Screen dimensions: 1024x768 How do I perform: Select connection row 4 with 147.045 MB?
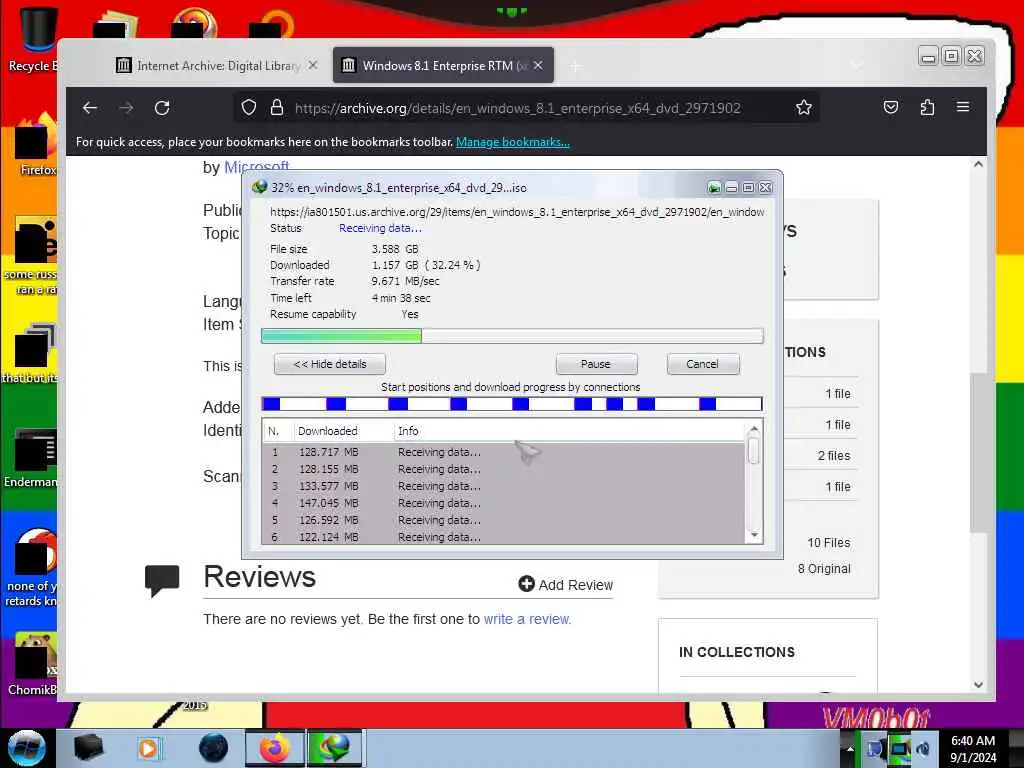point(503,503)
